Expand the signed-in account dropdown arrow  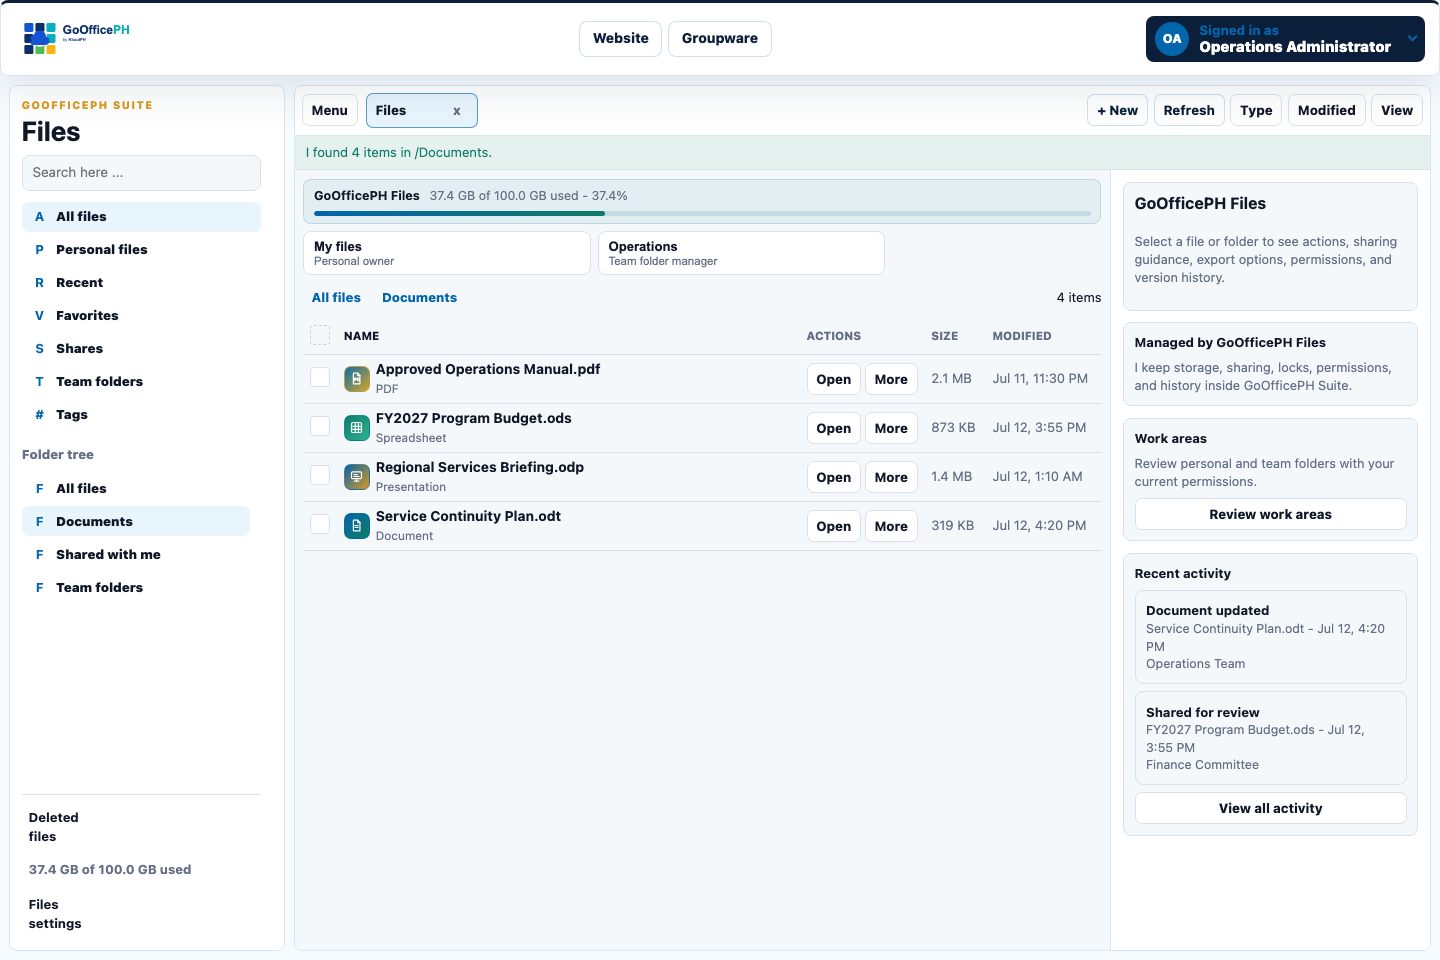coord(1412,39)
